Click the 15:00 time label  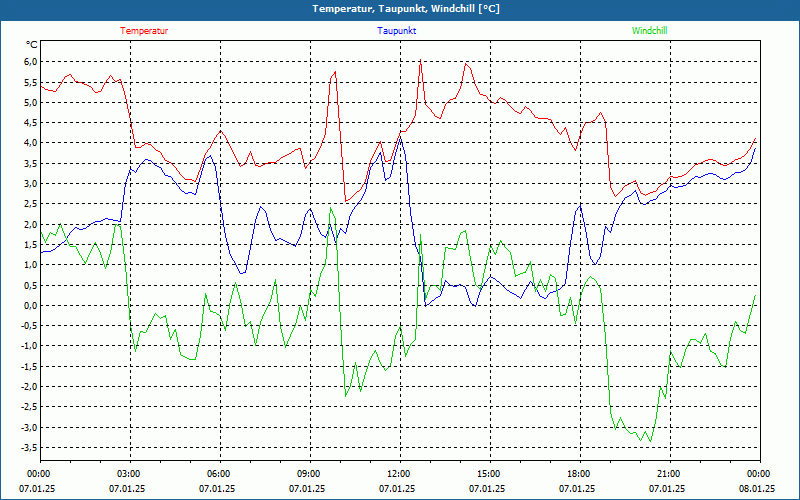(490, 474)
